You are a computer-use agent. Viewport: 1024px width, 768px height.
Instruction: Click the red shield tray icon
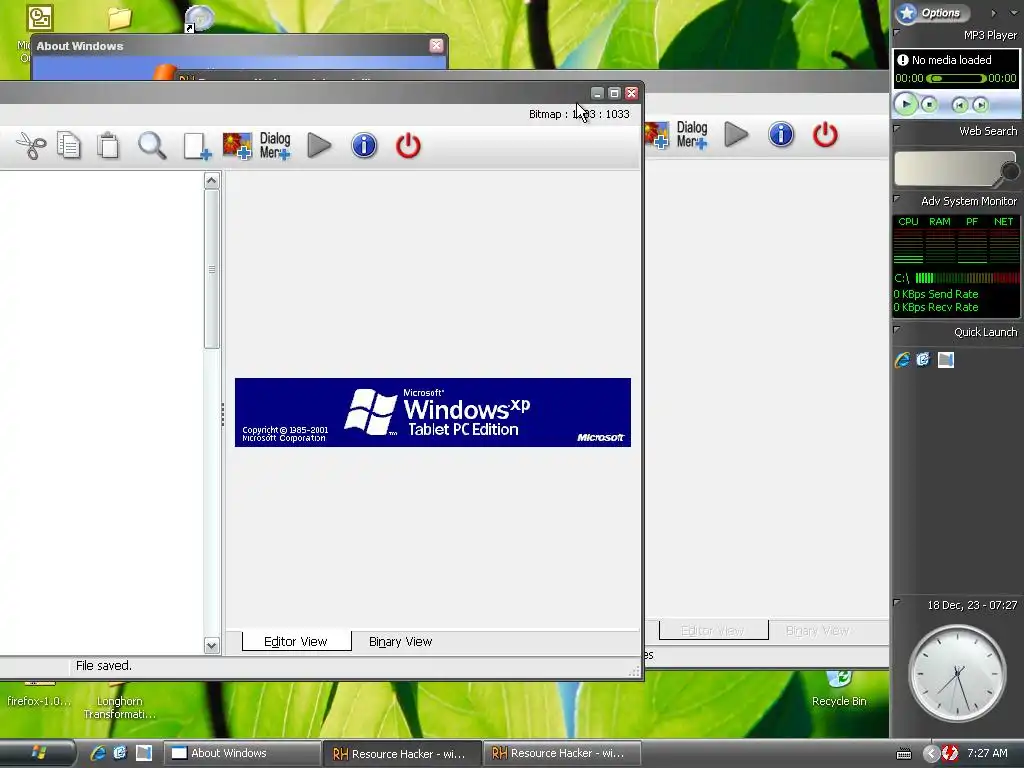tap(950, 754)
